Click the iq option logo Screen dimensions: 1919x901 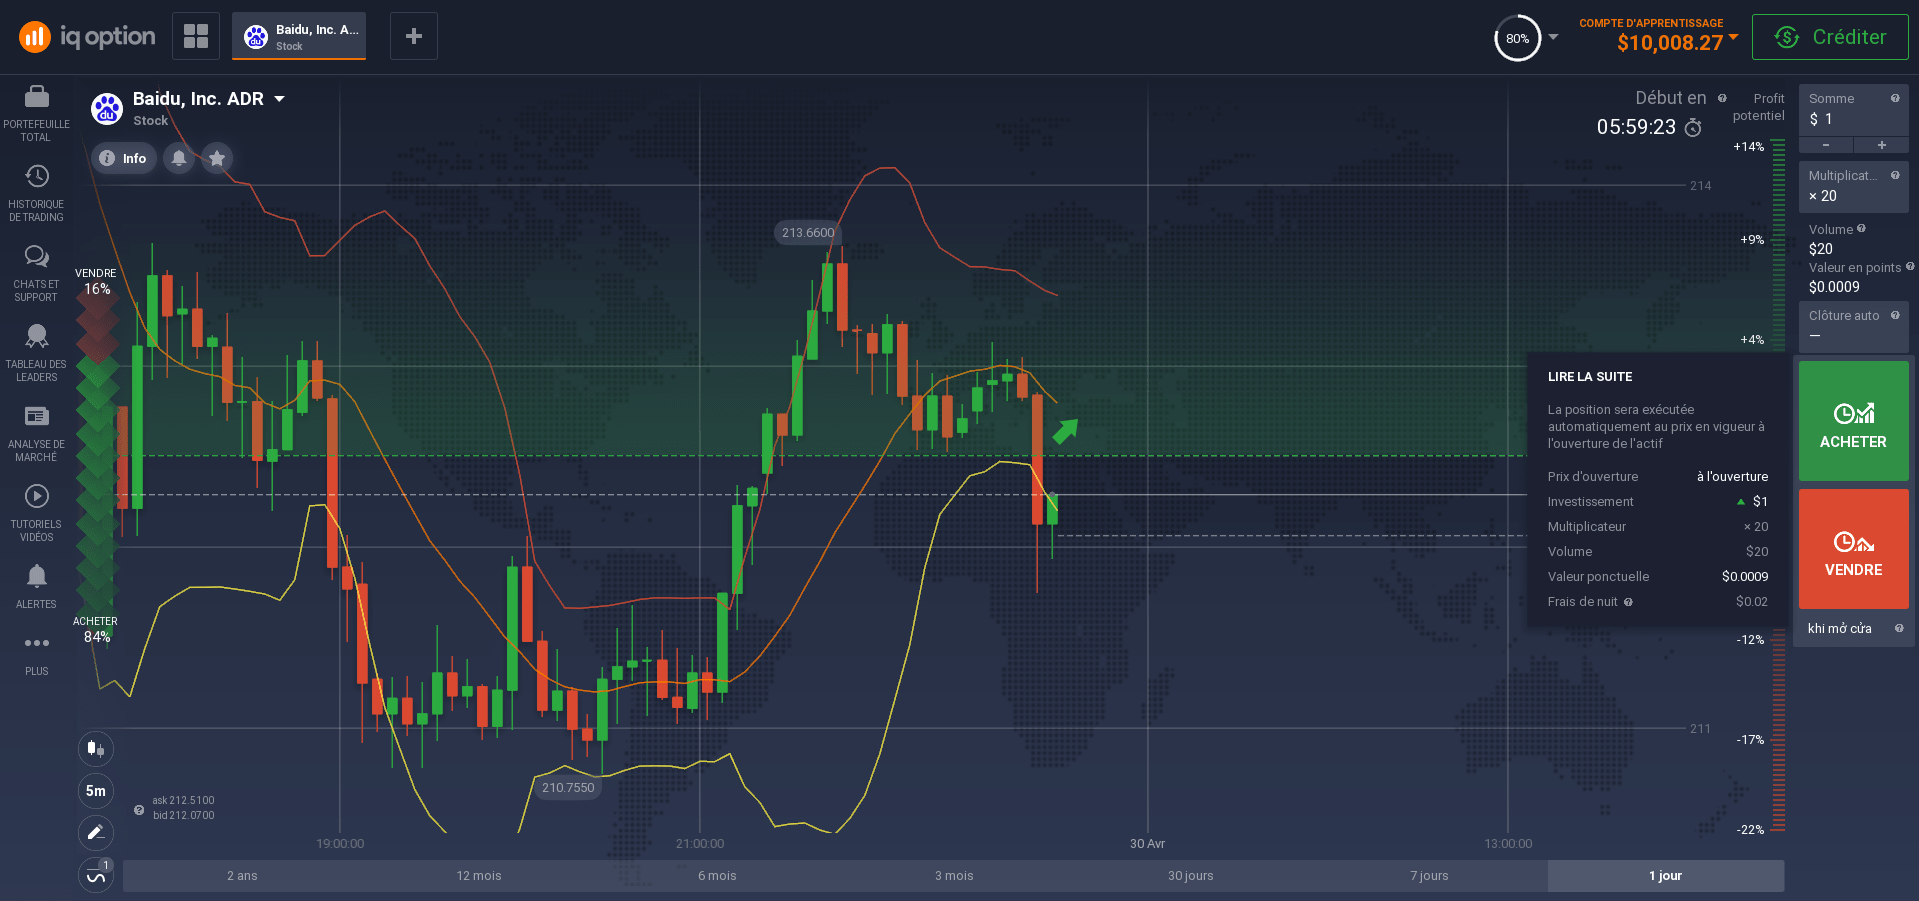88,37
